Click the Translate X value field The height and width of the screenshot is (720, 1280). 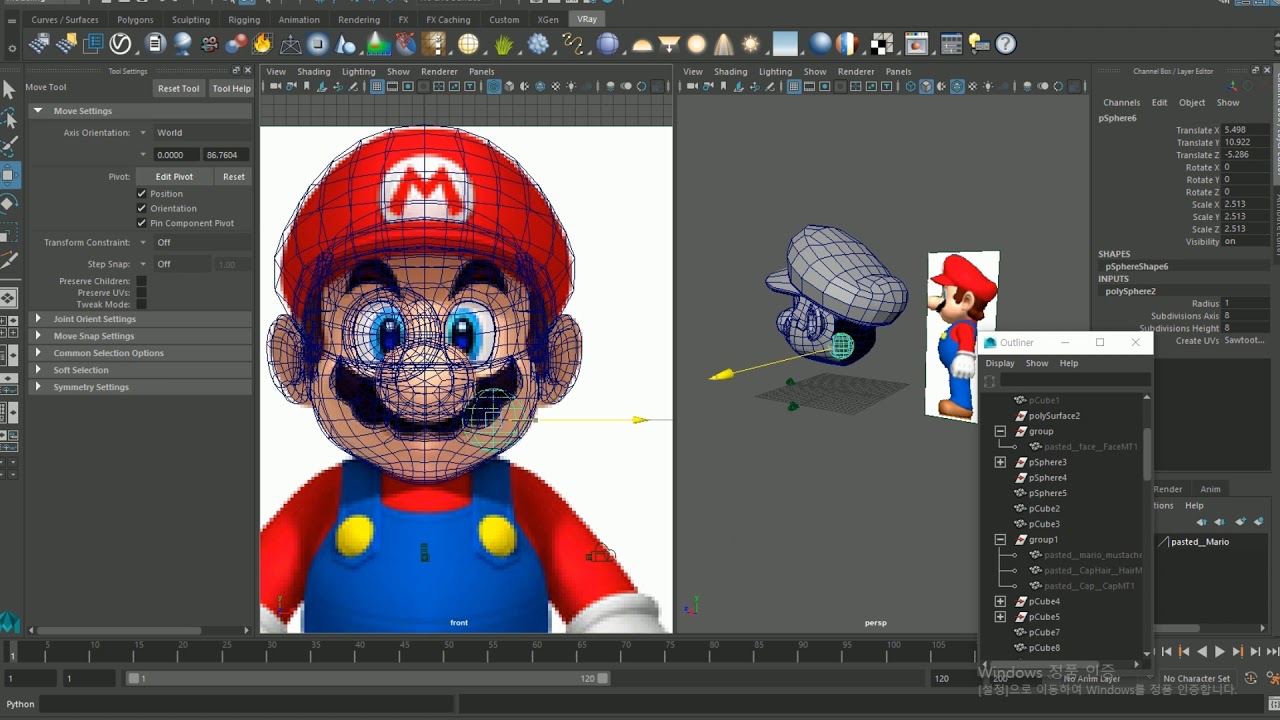1247,131
